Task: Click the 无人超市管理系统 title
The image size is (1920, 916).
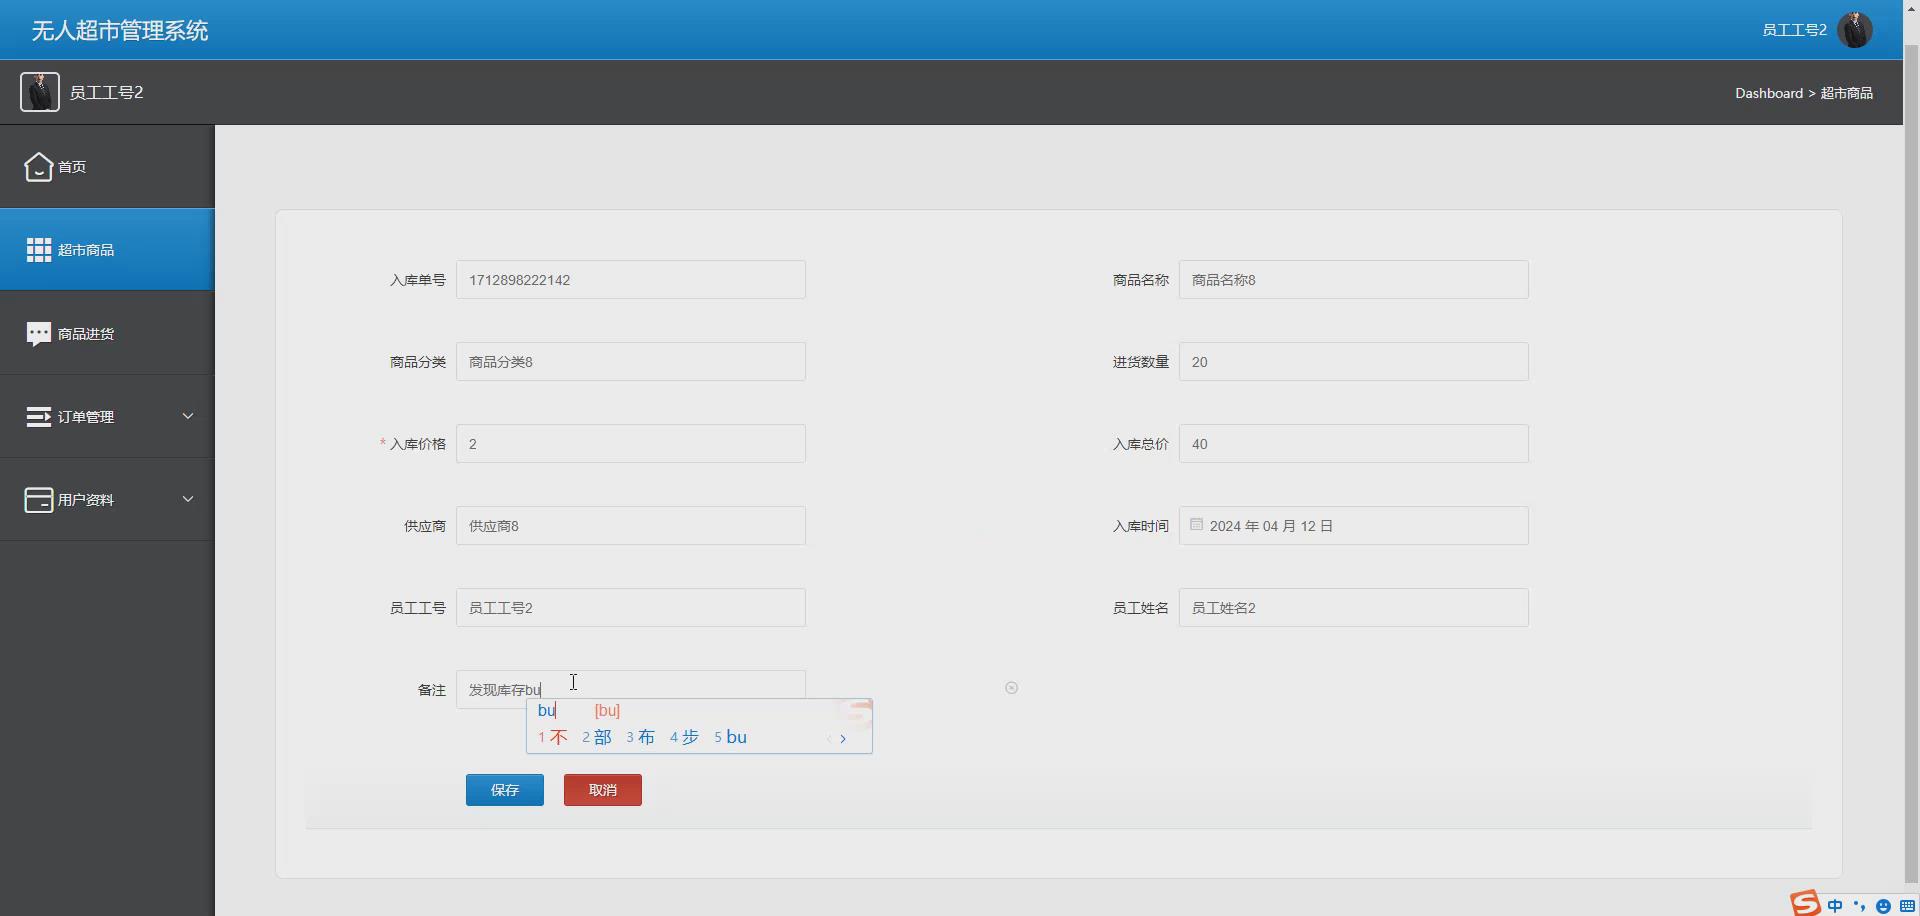Action: [x=120, y=31]
